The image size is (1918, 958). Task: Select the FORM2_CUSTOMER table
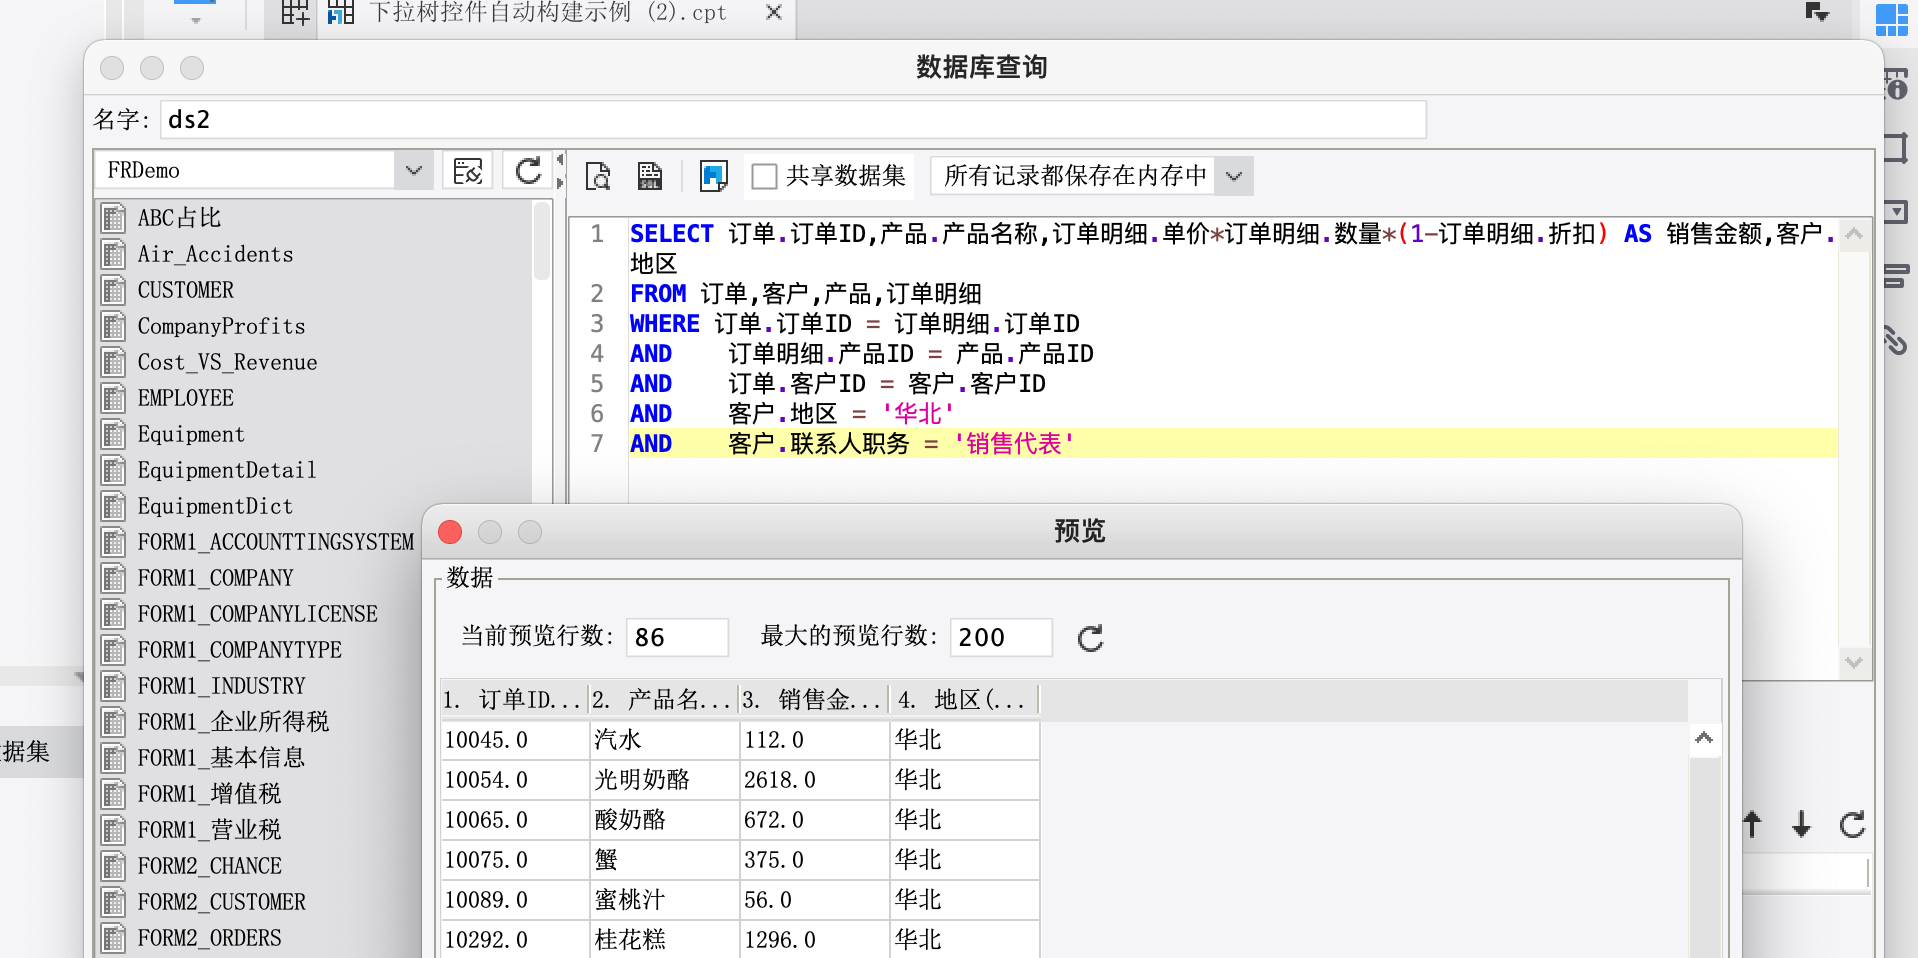(x=260, y=902)
